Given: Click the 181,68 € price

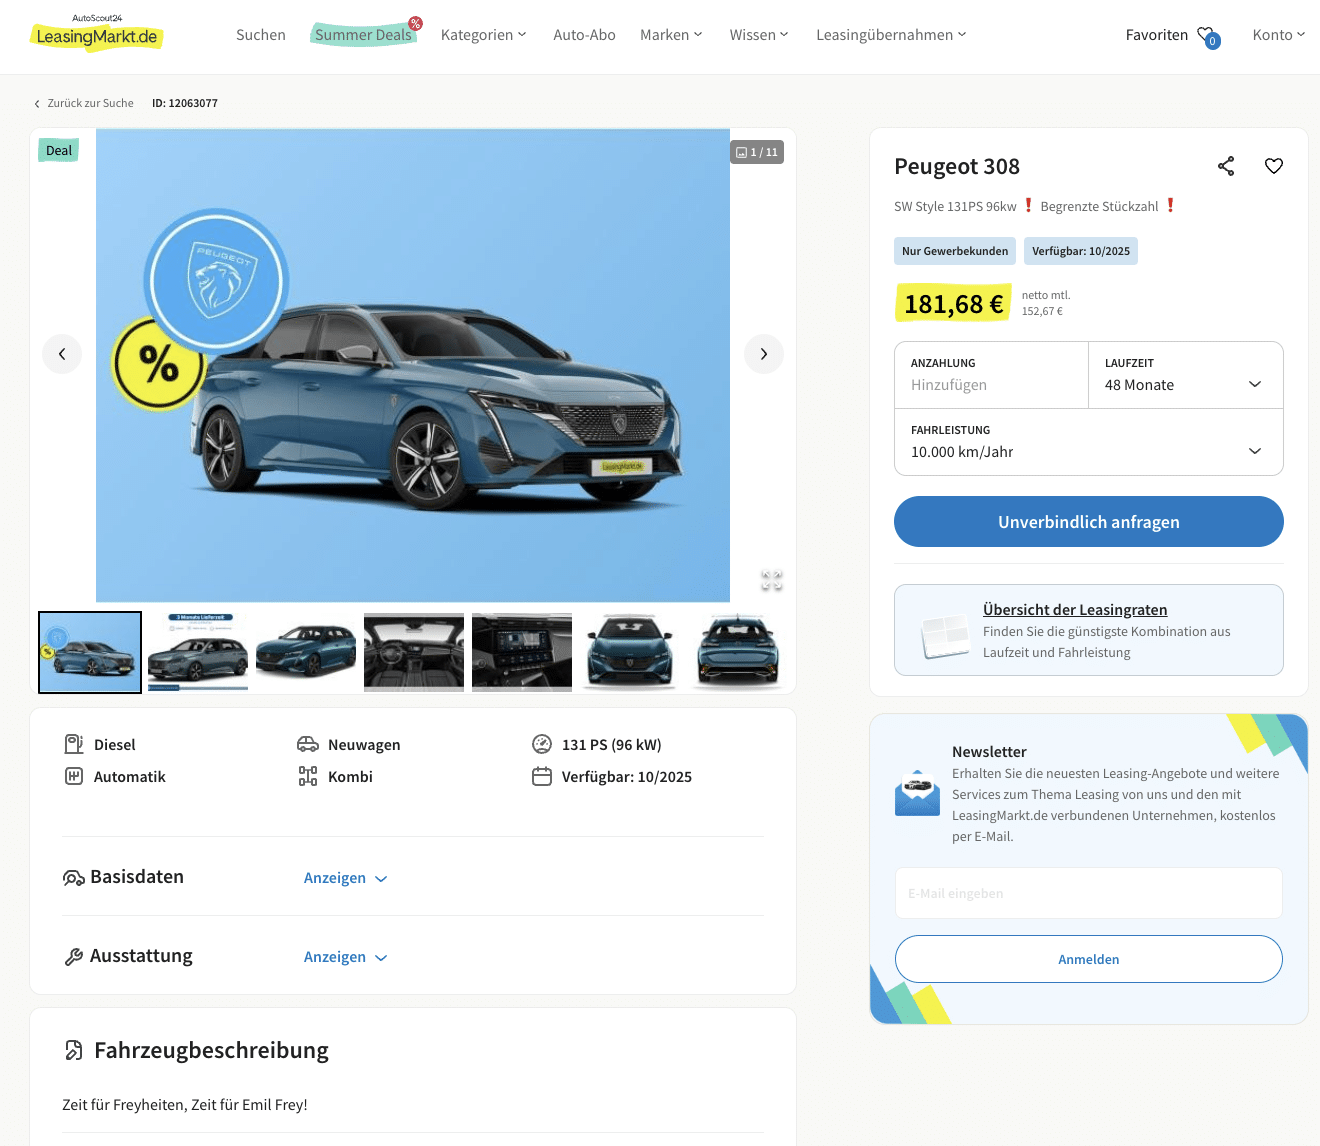Looking at the screenshot, I should [953, 304].
